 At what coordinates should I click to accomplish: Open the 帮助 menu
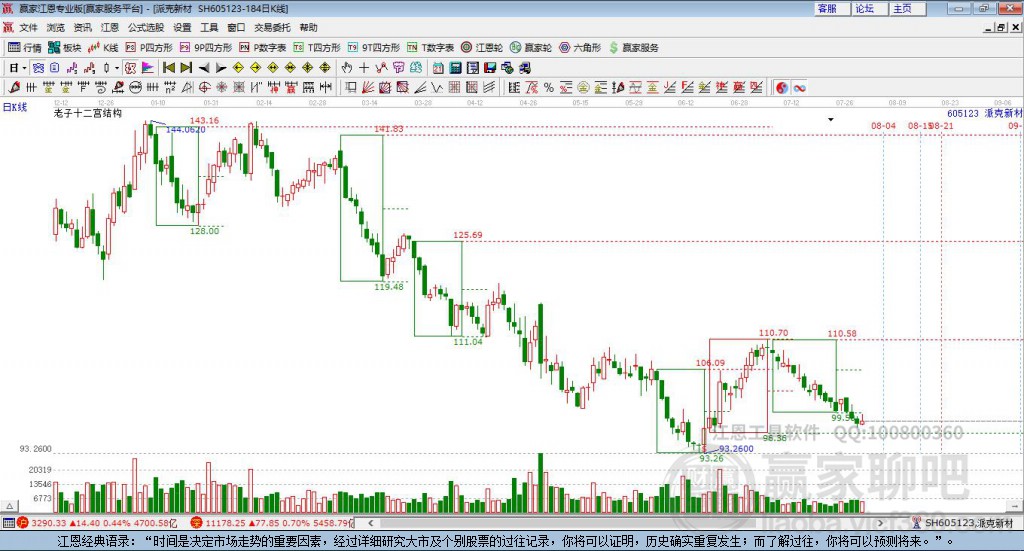308,27
